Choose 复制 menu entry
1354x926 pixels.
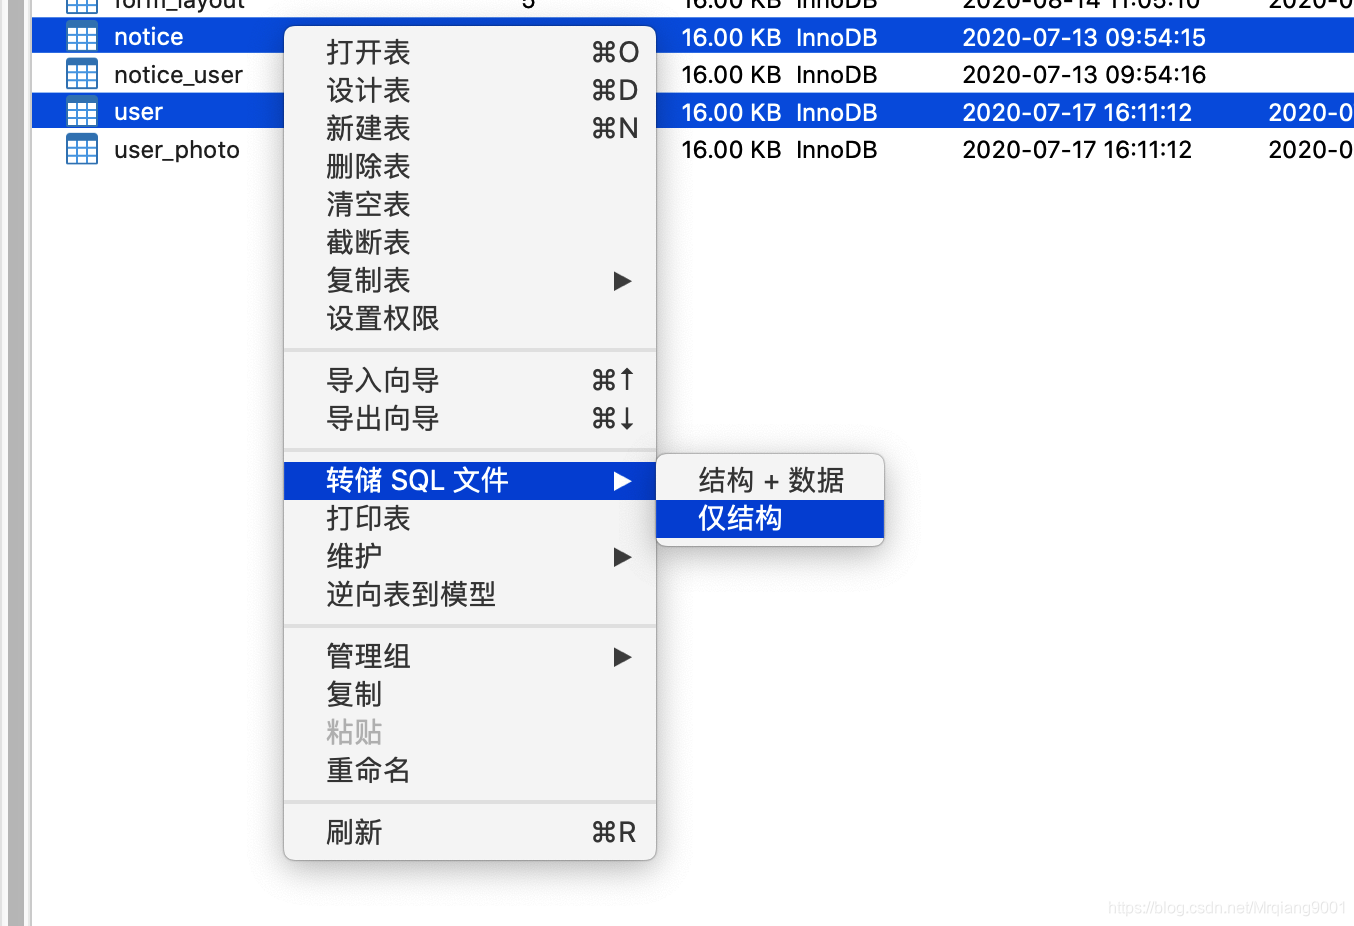470,694
